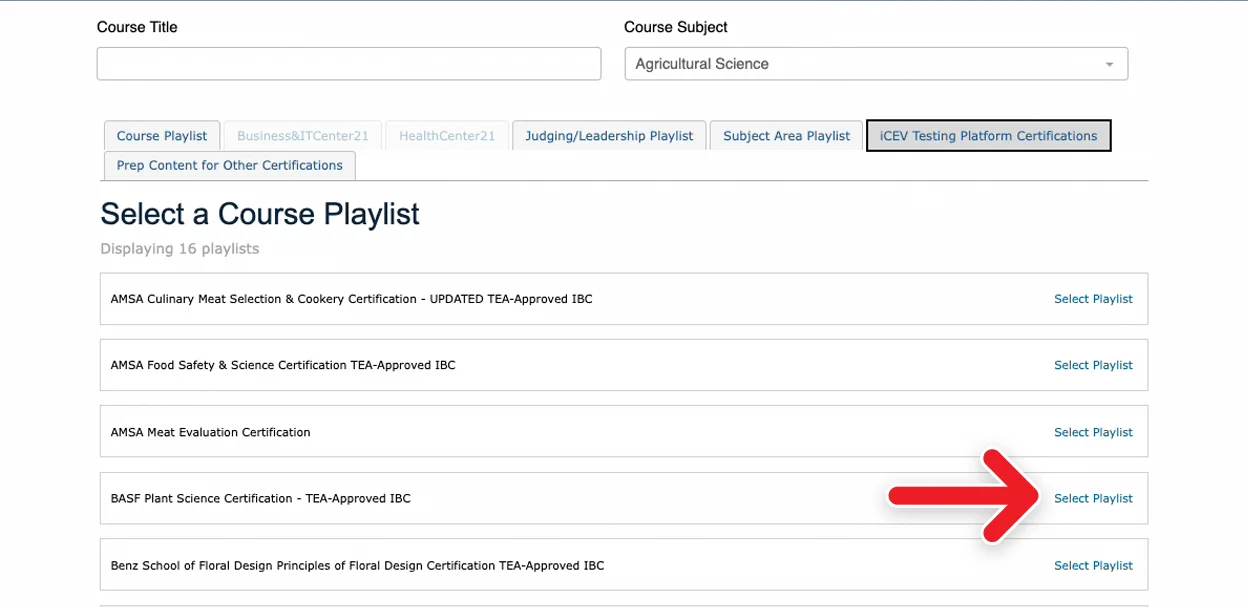Switch to Judging/Leadership Playlist tab

[x=609, y=136]
